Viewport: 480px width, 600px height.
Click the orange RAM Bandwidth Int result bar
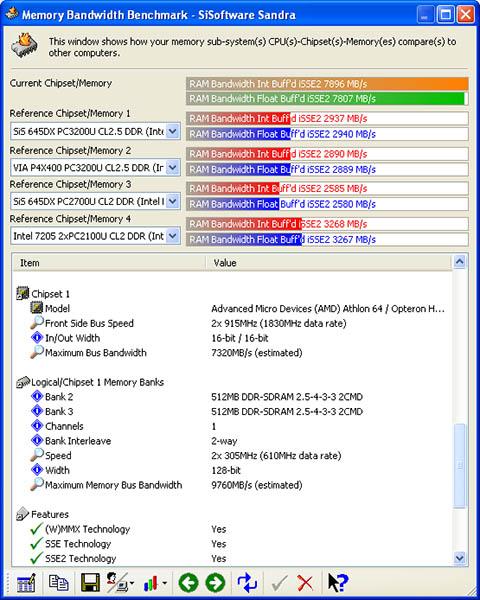click(x=327, y=84)
